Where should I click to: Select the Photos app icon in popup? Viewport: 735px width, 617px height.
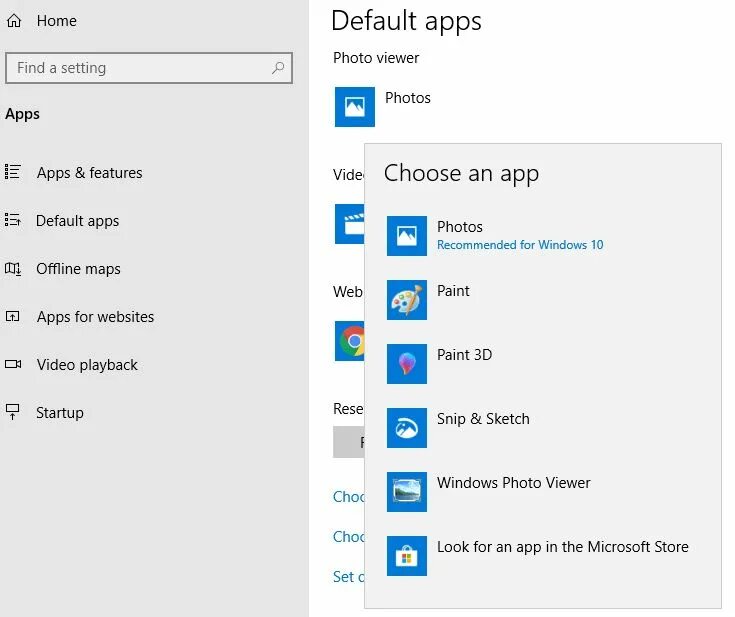coord(407,236)
